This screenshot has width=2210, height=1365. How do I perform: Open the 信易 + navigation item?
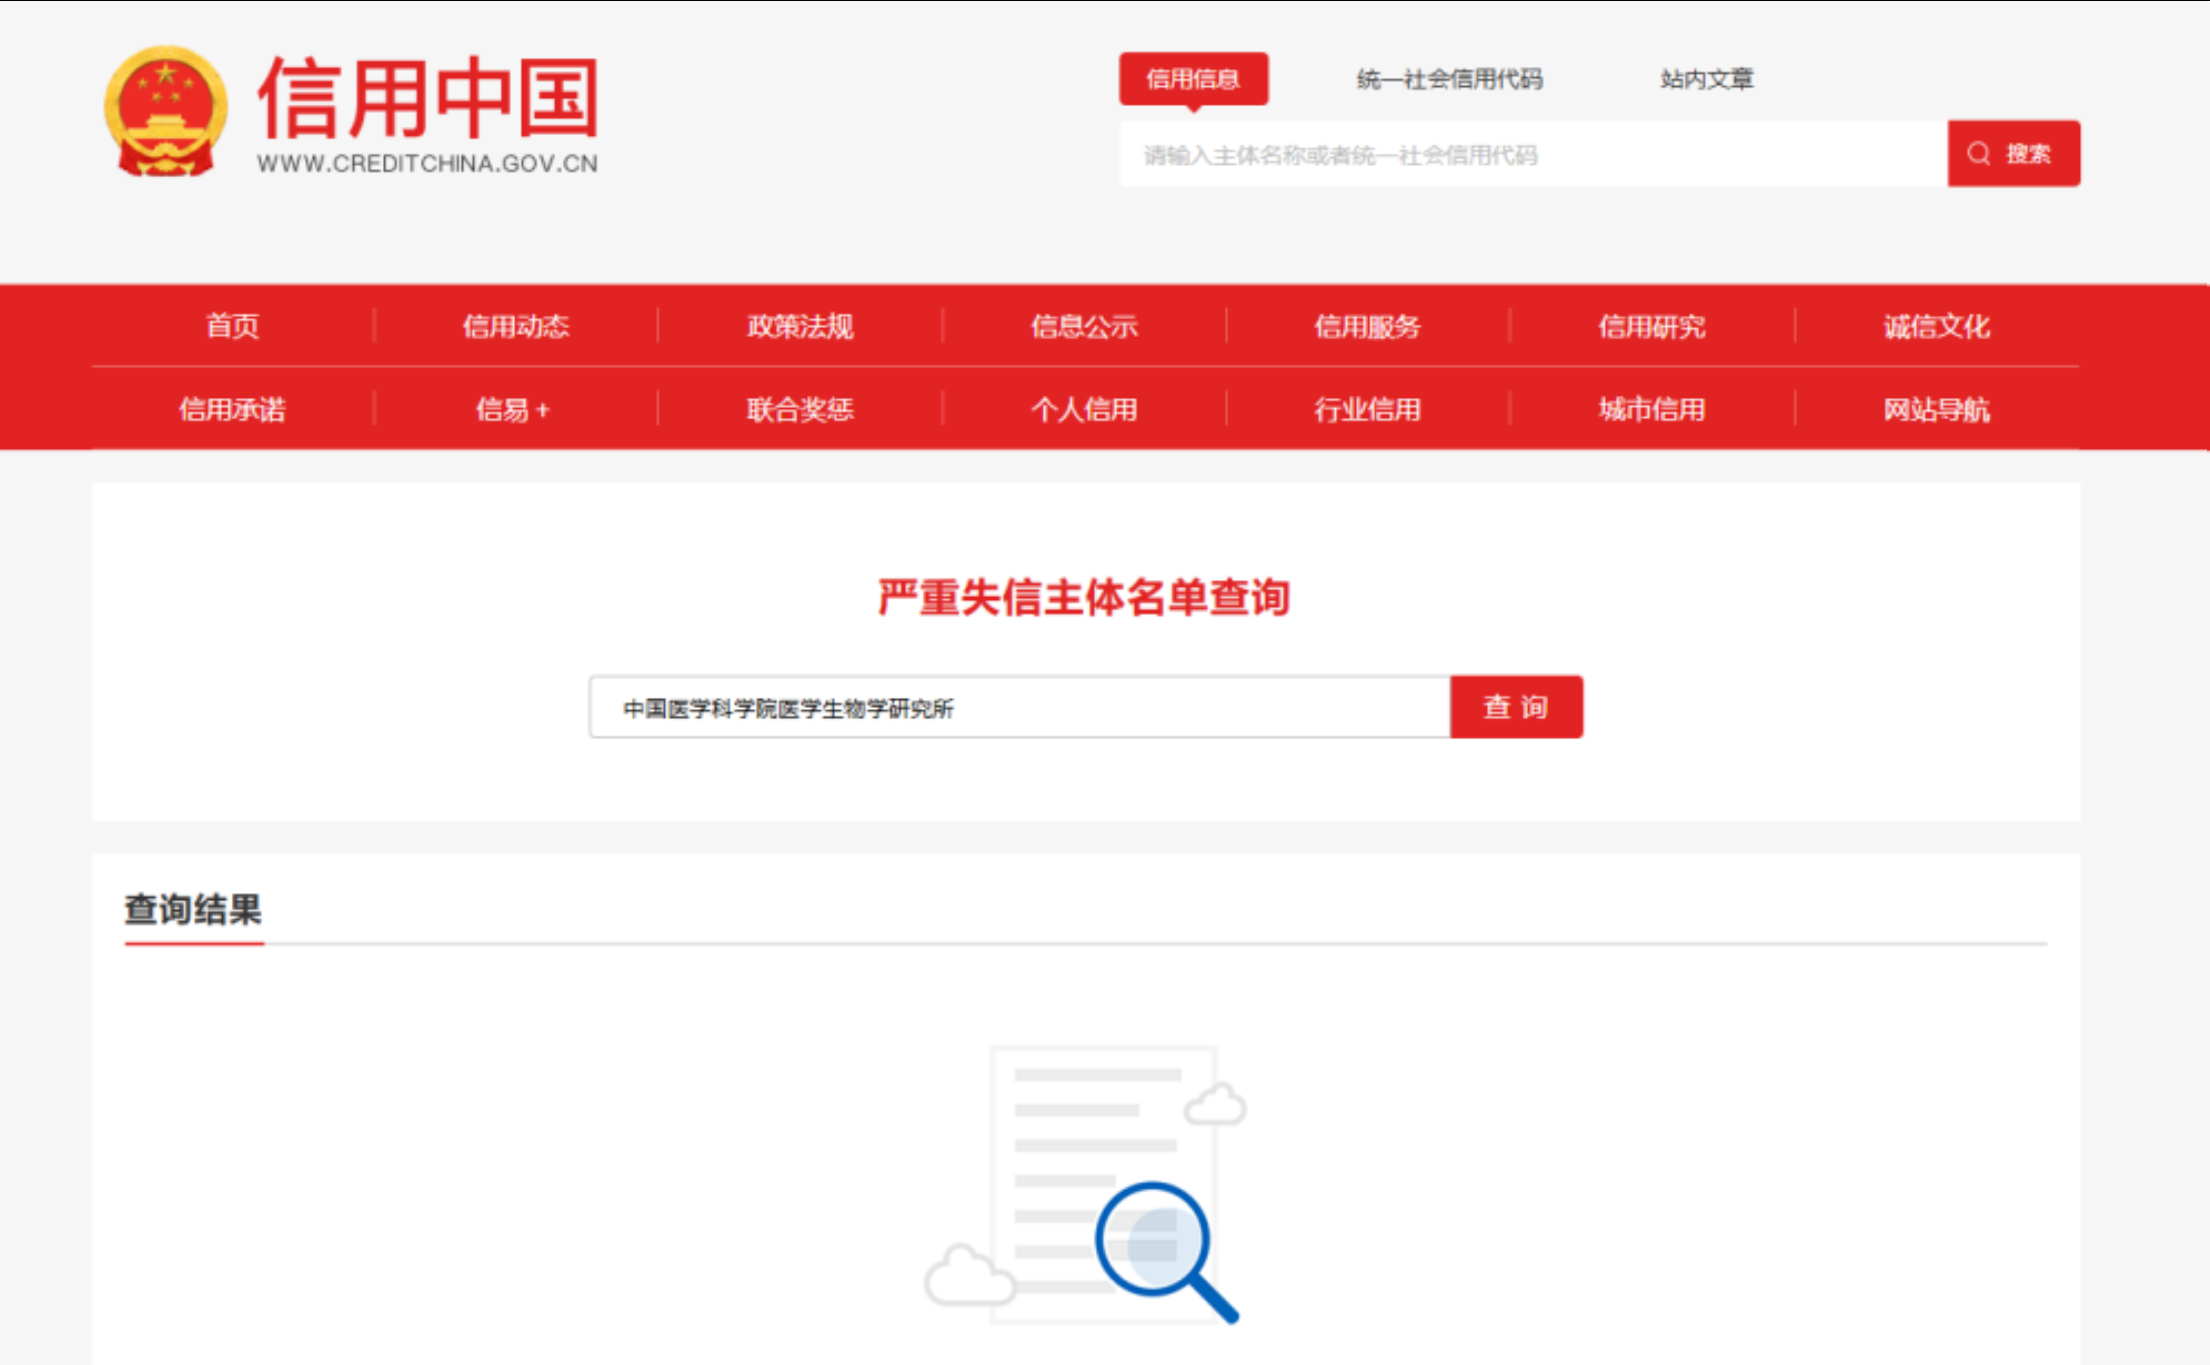(x=513, y=409)
